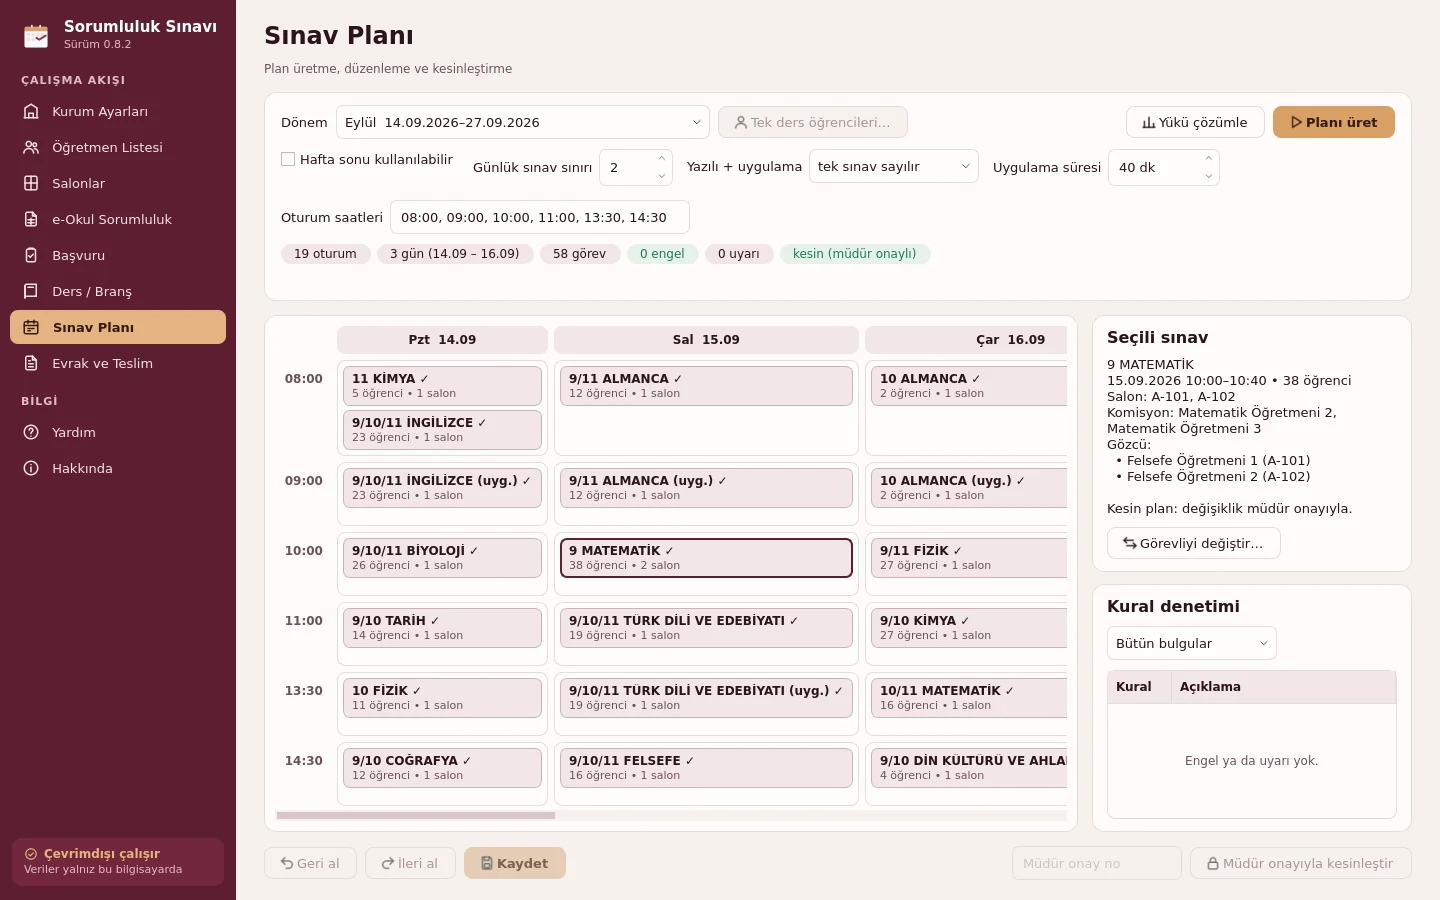Click the Hakkında info icon
Screen dimensions: 1440x900
point(31,468)
